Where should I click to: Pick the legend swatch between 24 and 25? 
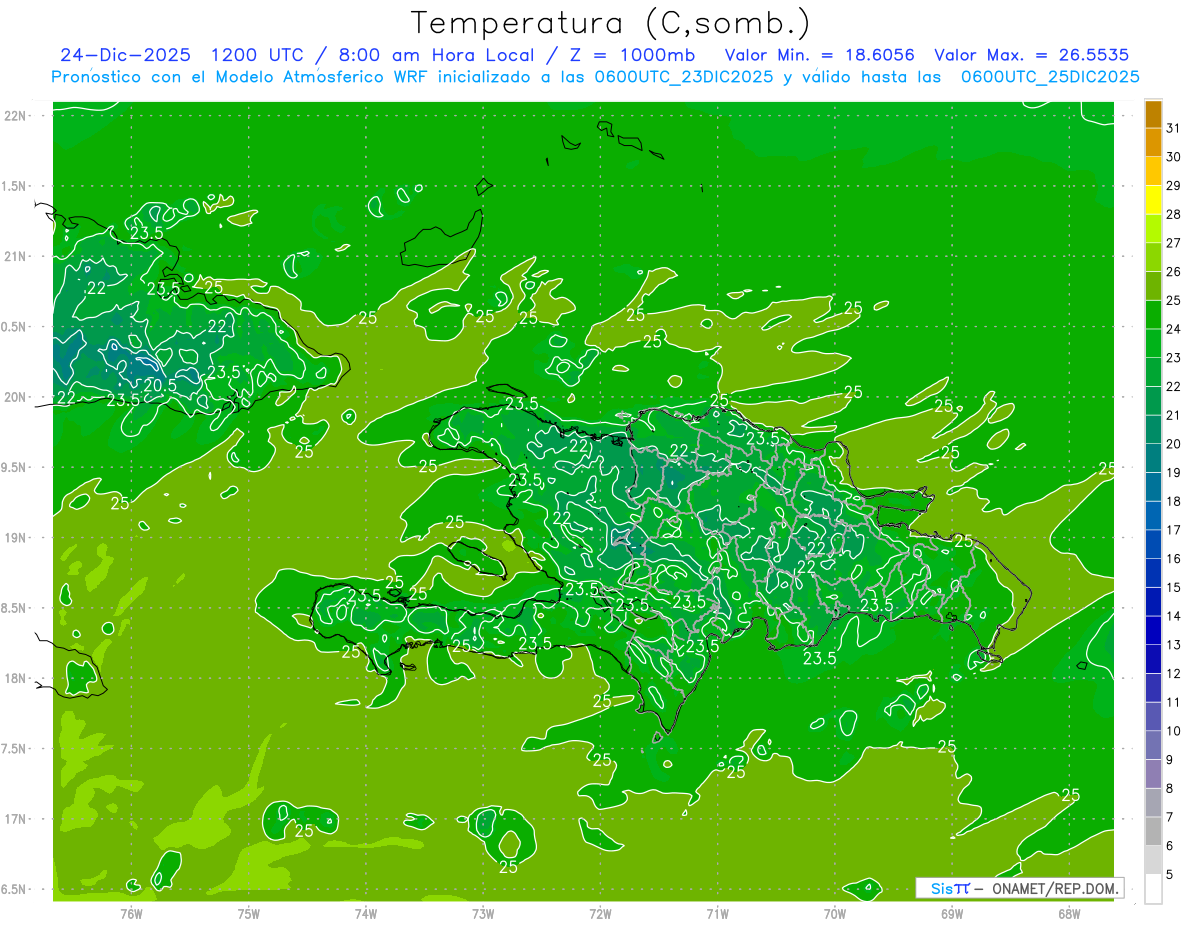(x=1153, y=315)
